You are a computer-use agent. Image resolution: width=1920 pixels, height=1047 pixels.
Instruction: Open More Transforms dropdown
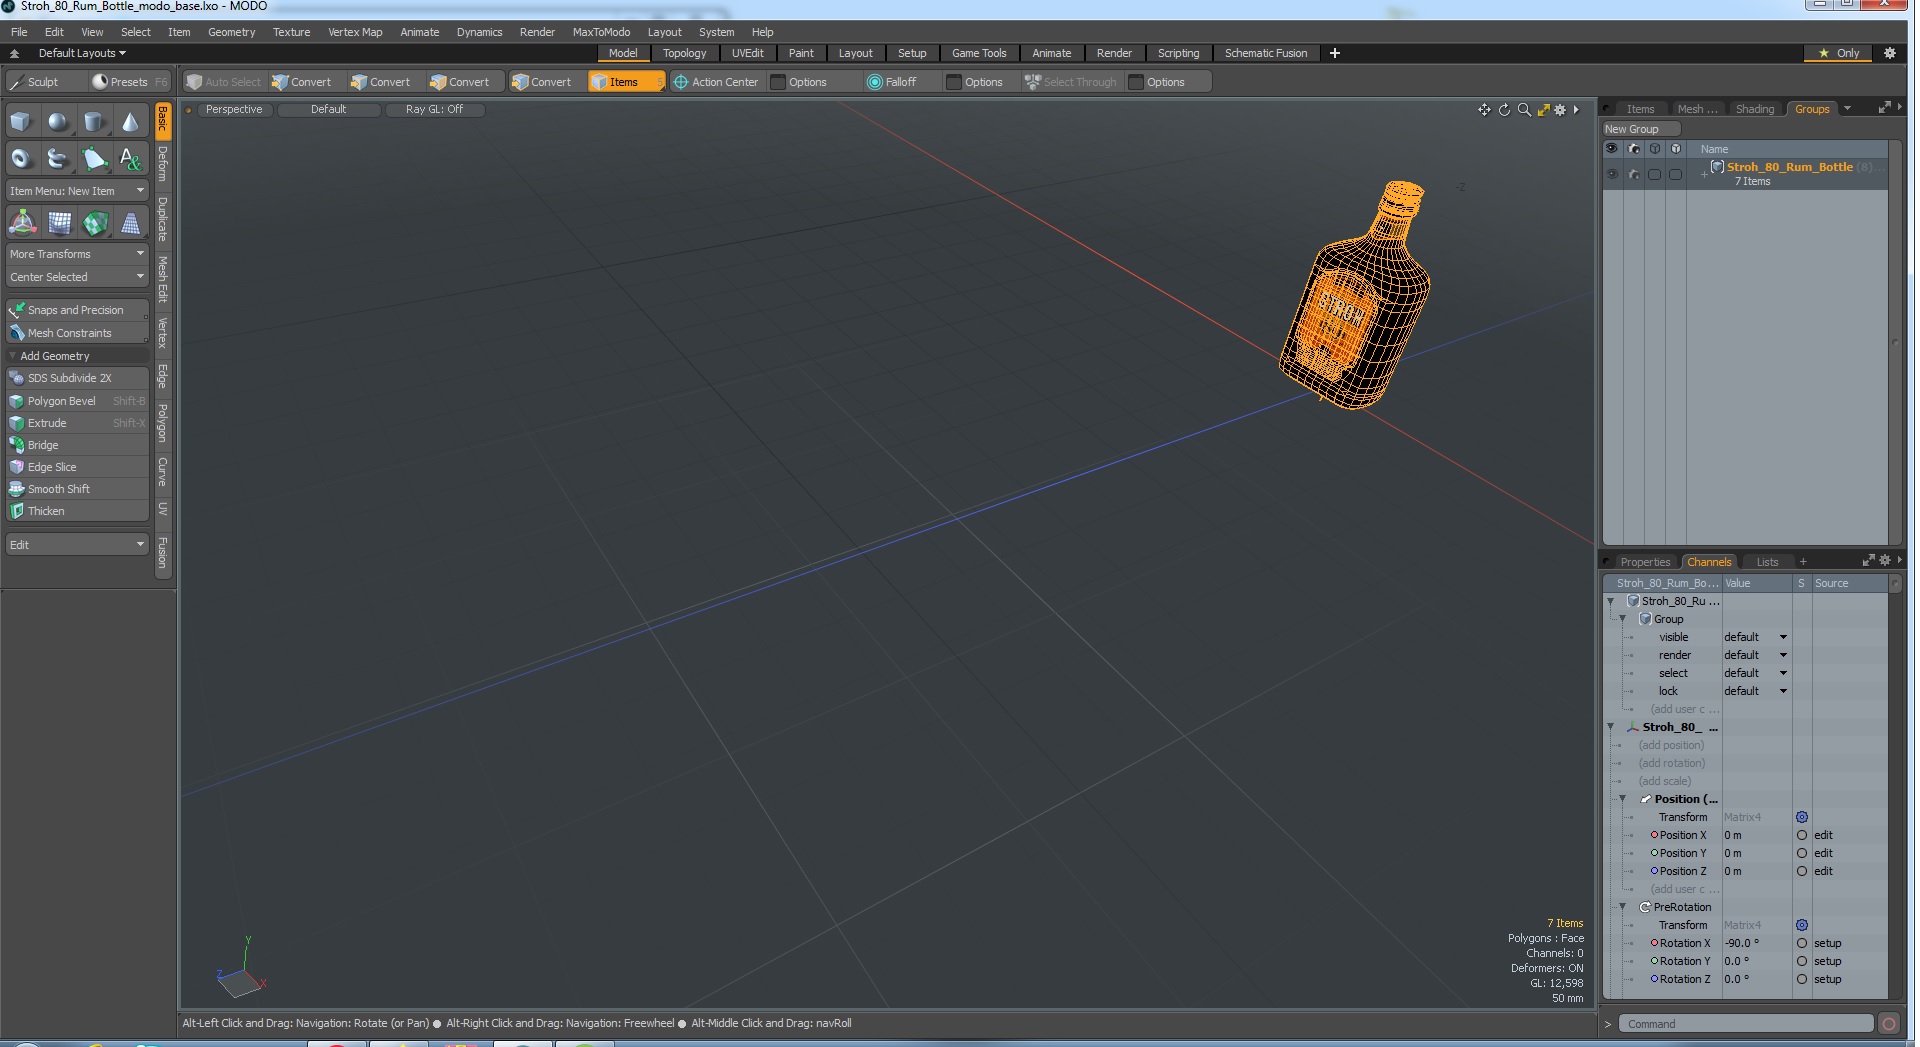[77, 254]
